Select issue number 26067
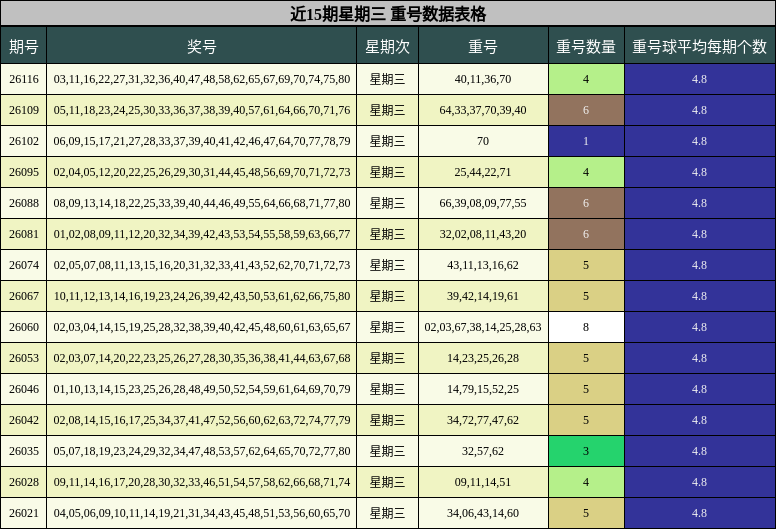Screen dimensions: 776x529 point(24,296)
